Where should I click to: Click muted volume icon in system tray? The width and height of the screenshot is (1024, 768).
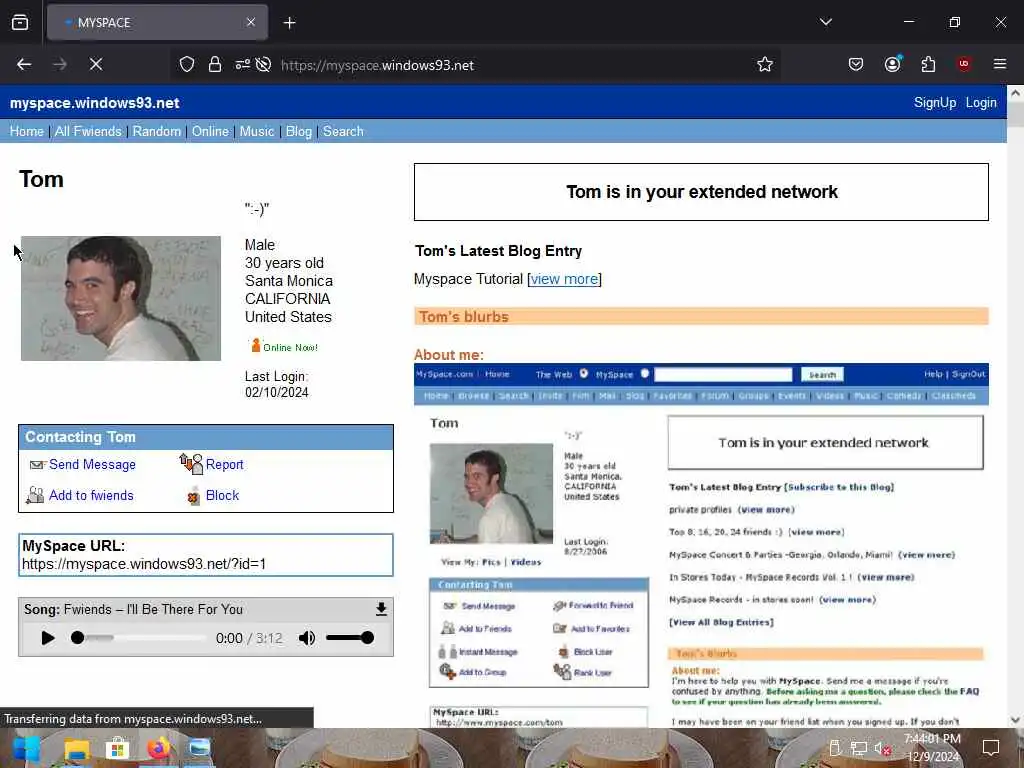882,748
